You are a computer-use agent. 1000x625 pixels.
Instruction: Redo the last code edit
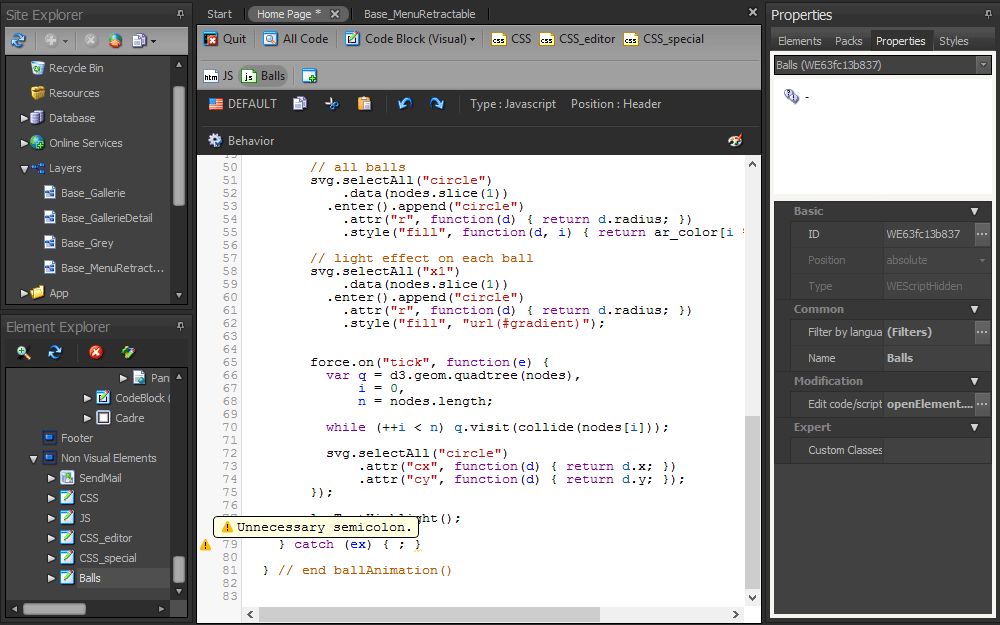click(438, 103)
